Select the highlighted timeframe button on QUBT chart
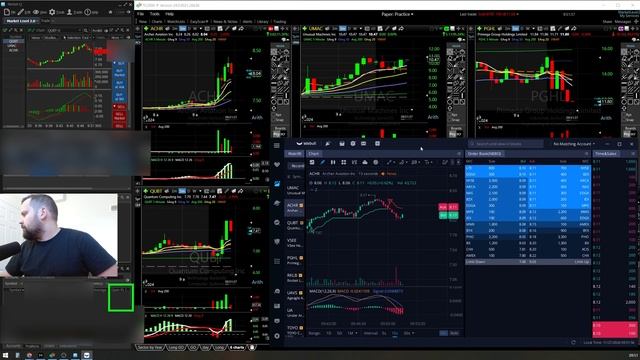This screenshot has width=640, height=360. [182, 191]
